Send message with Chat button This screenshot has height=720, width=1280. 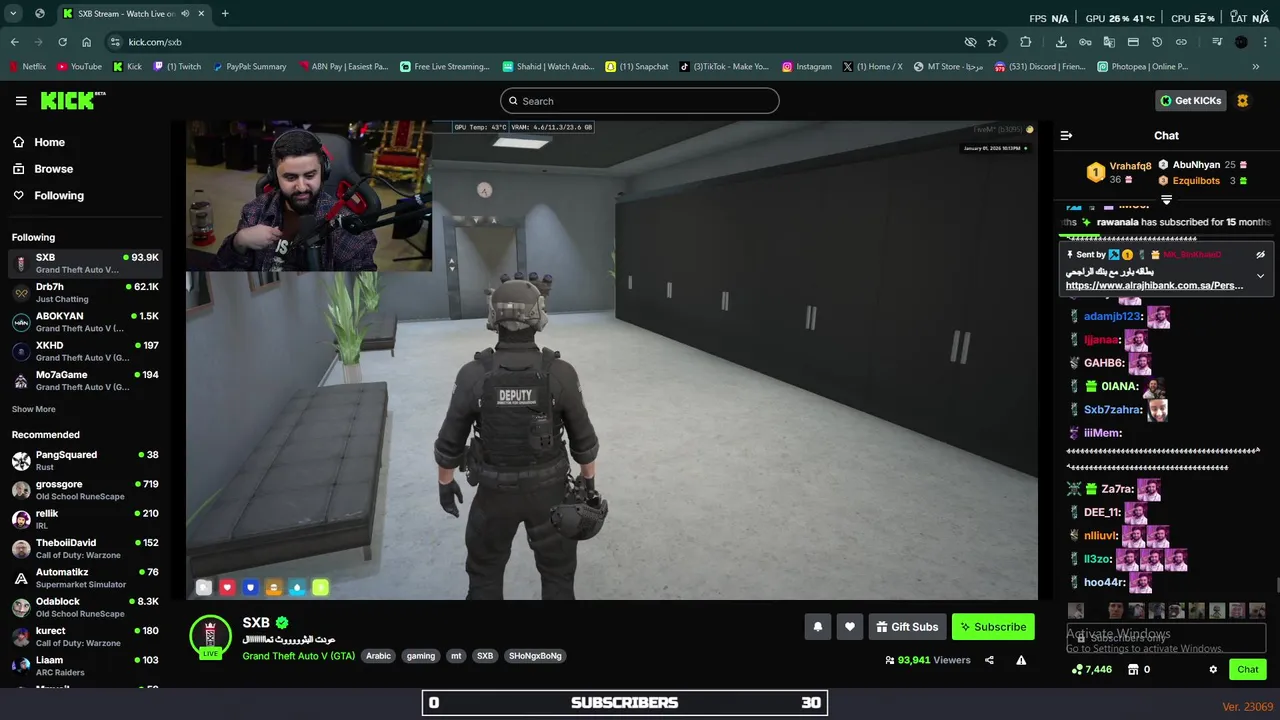click(1248, 670)
